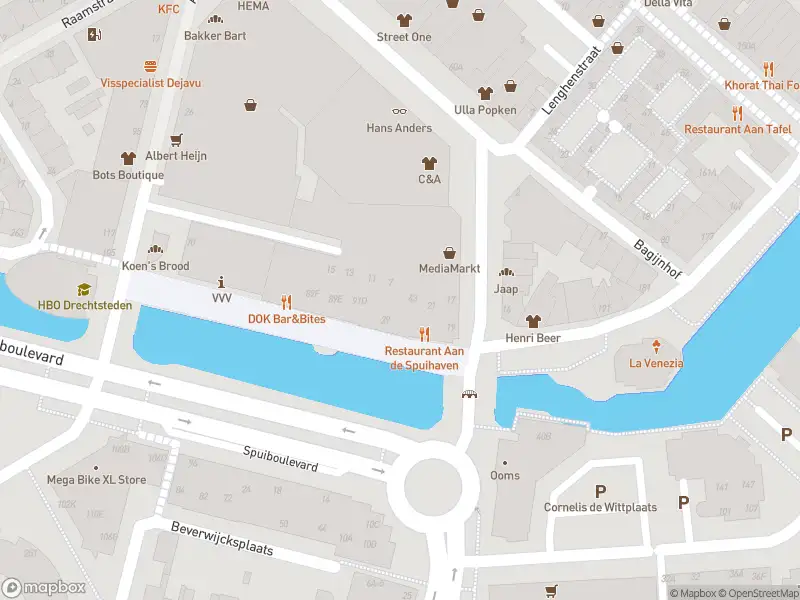Image resolution: width=800 pixels, height=600 pixels.
Task: Select the La Venezia ice cream icon
Action: [x=656, y=346]
